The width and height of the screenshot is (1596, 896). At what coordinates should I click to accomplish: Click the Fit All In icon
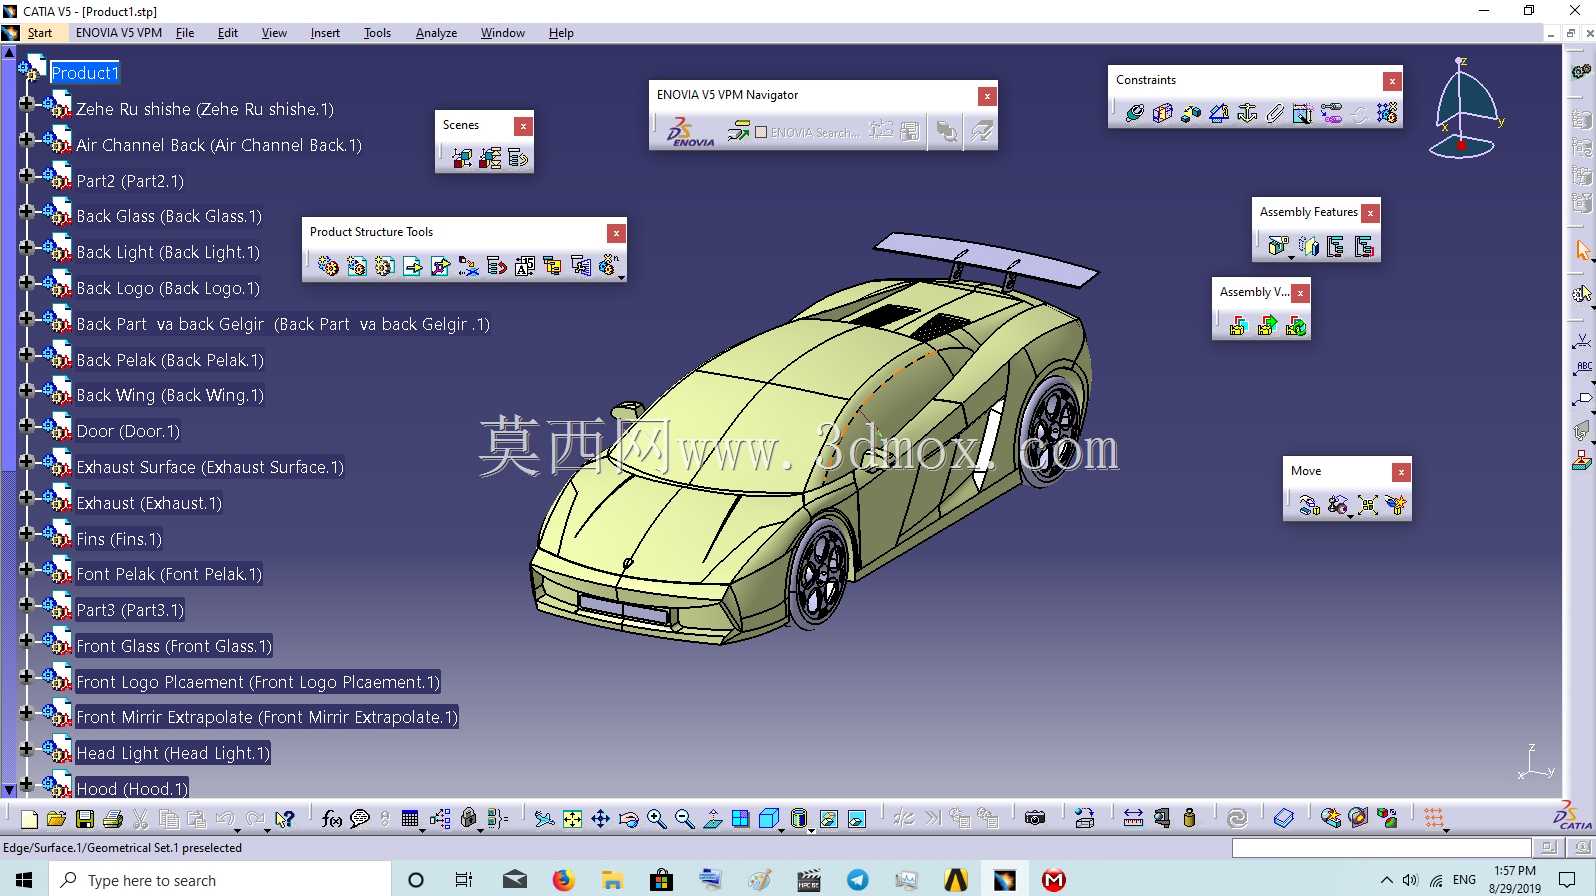[x=572, y=819]
